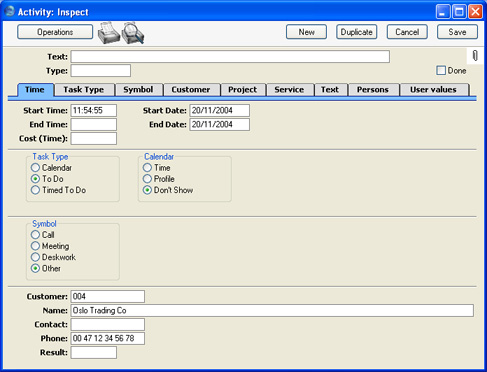The image size is (487, 372).
Task: Click the Phone number field
Action: pyautogui.click(x=108, y=338)
